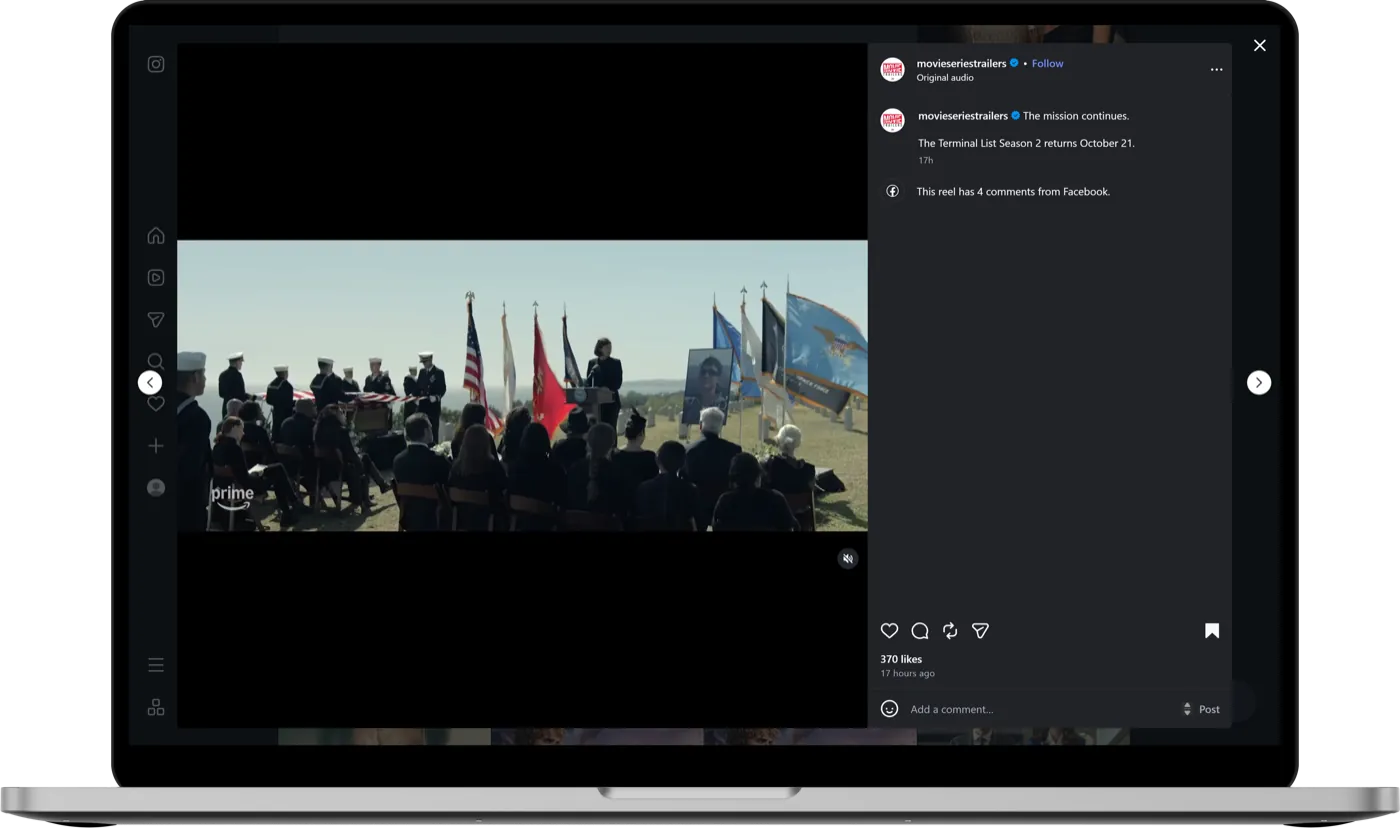Image resolution: width=1400 pixels, height=828 pixels.
Task: Pause the playing reel video
Action: (x=522, y=385)
